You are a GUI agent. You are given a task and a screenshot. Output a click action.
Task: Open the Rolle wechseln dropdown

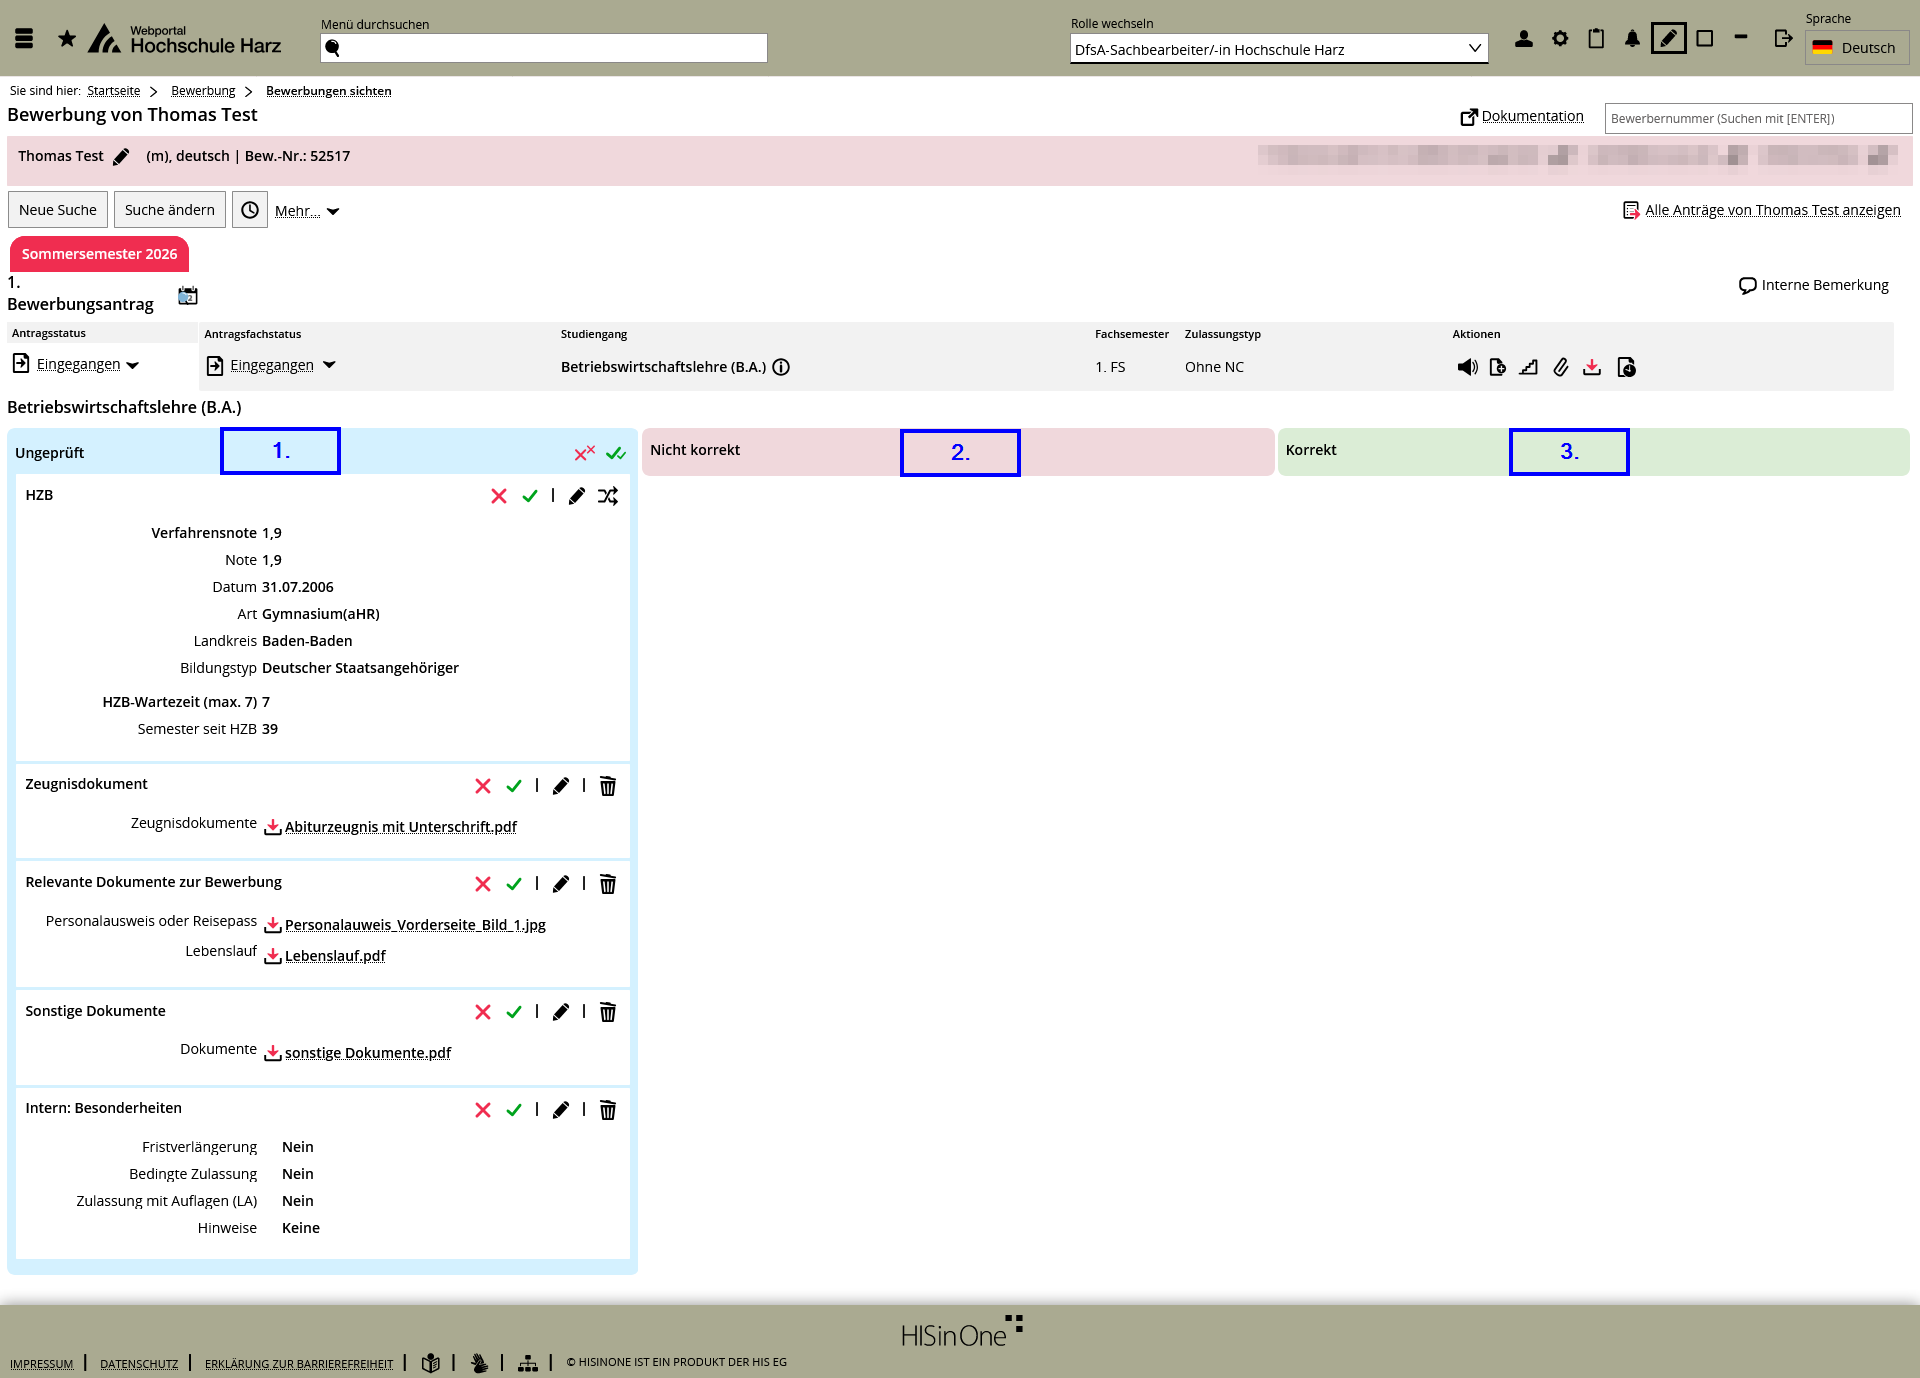click(1278, 49)
